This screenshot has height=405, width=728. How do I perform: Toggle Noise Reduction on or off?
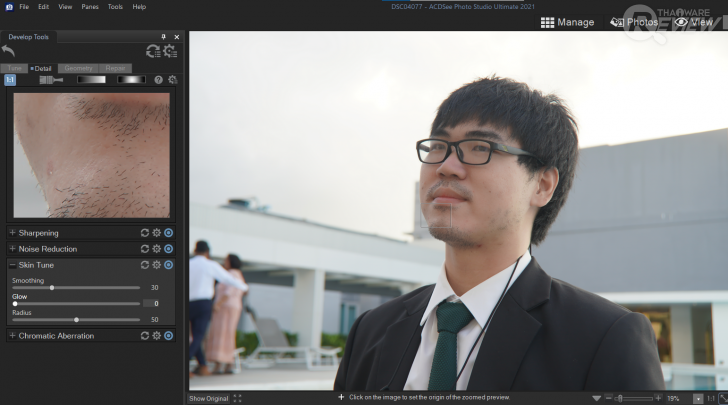(169, 249)
